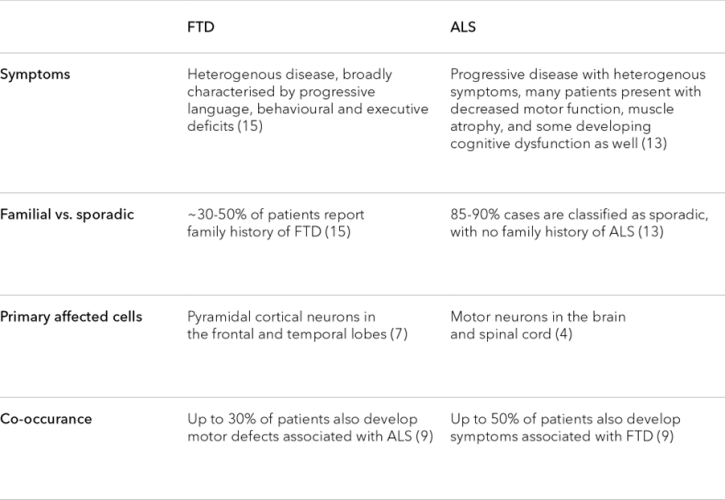Click the Co-occurance row label
The image size is (725, 500).
coord(46,419)
